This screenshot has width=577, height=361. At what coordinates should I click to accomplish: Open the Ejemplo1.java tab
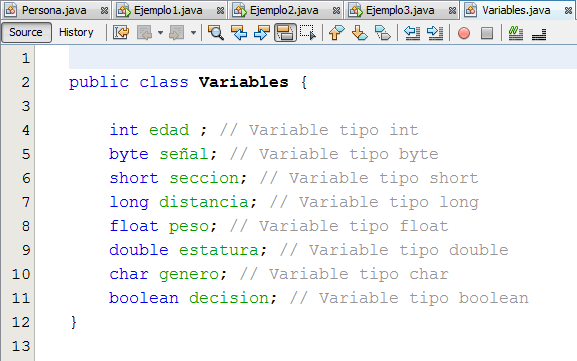[168, 10]
